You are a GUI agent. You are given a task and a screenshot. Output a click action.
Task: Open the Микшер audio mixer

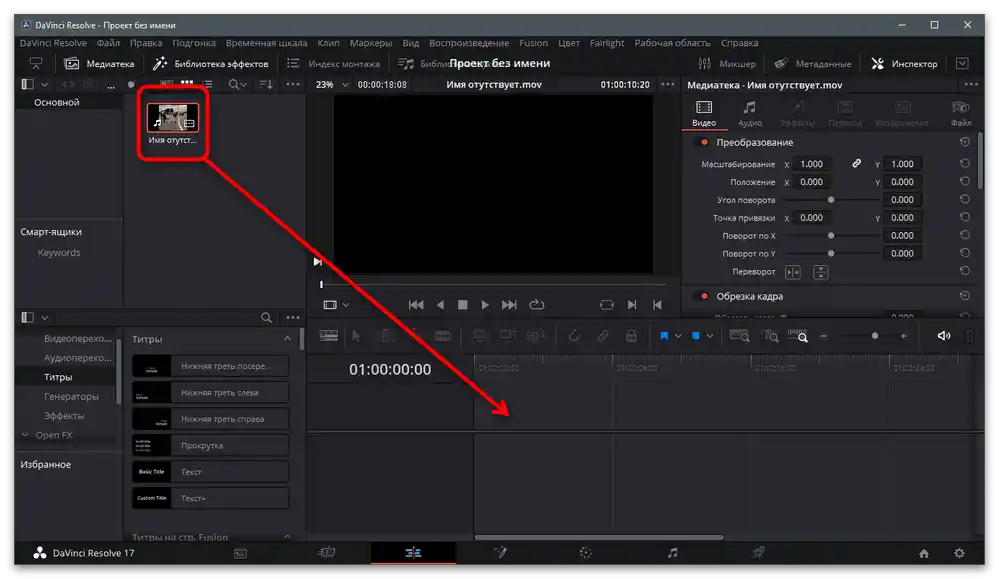[726, 64]
